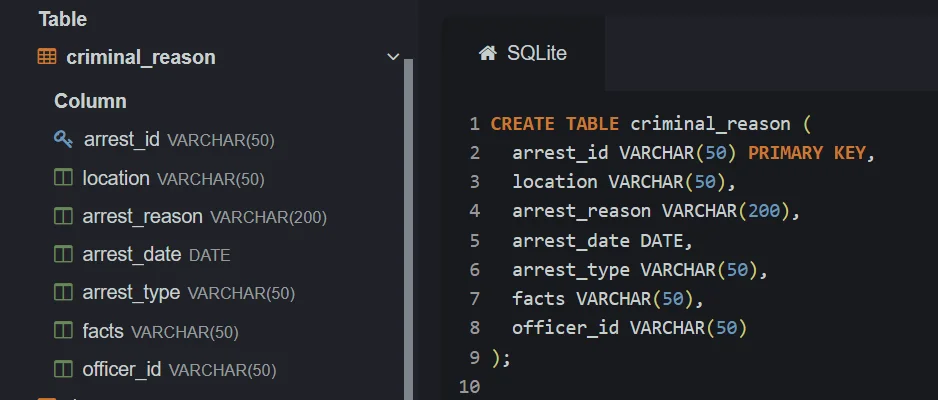Click the column icon next to arrest_reason
This screenshot has height=400, width=938.
[x=63, y=216]
